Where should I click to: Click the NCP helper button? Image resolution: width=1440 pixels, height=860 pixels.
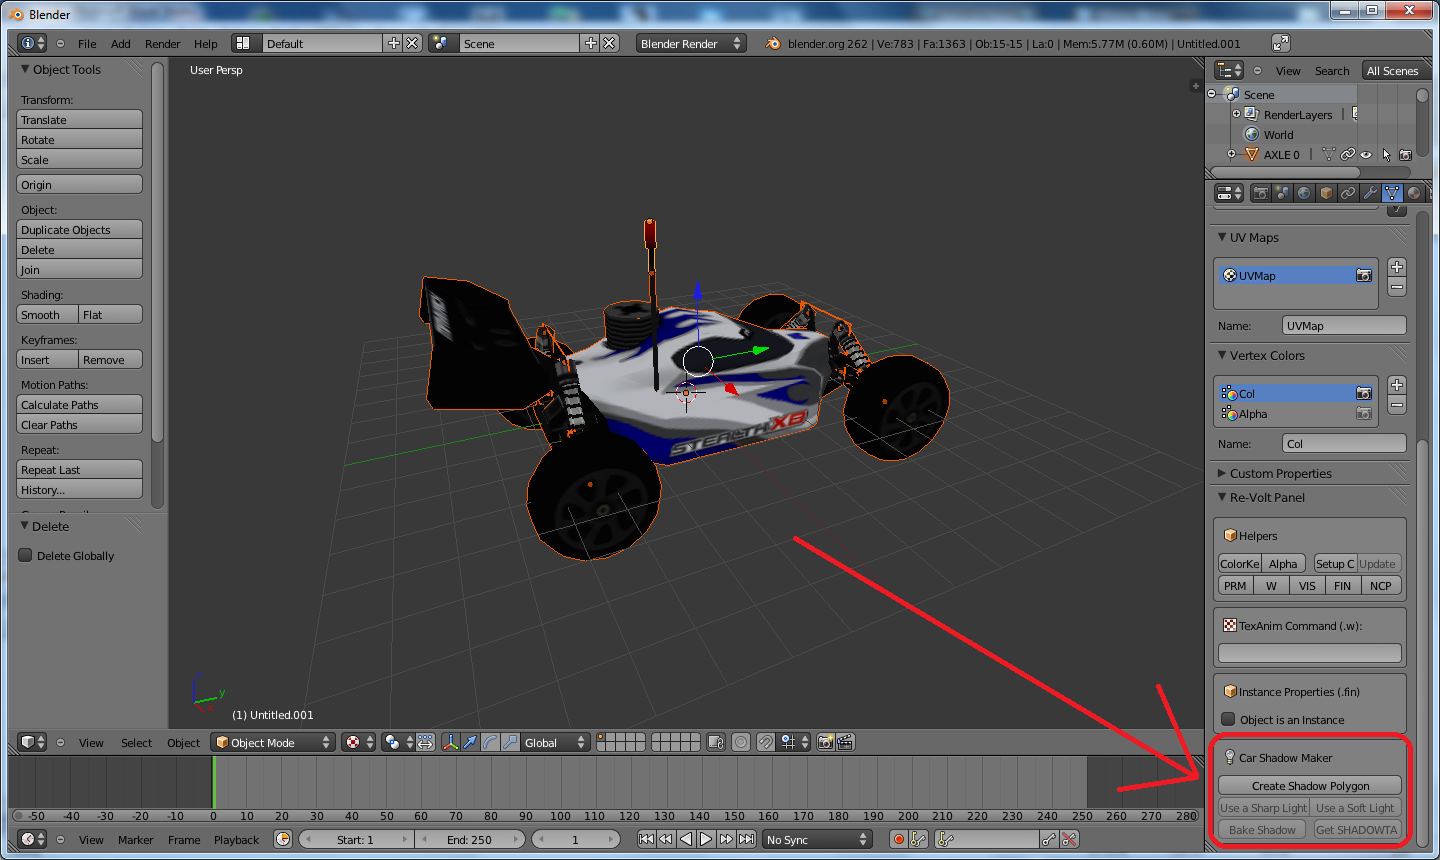pyautogui.click(x=1381, y=585)
